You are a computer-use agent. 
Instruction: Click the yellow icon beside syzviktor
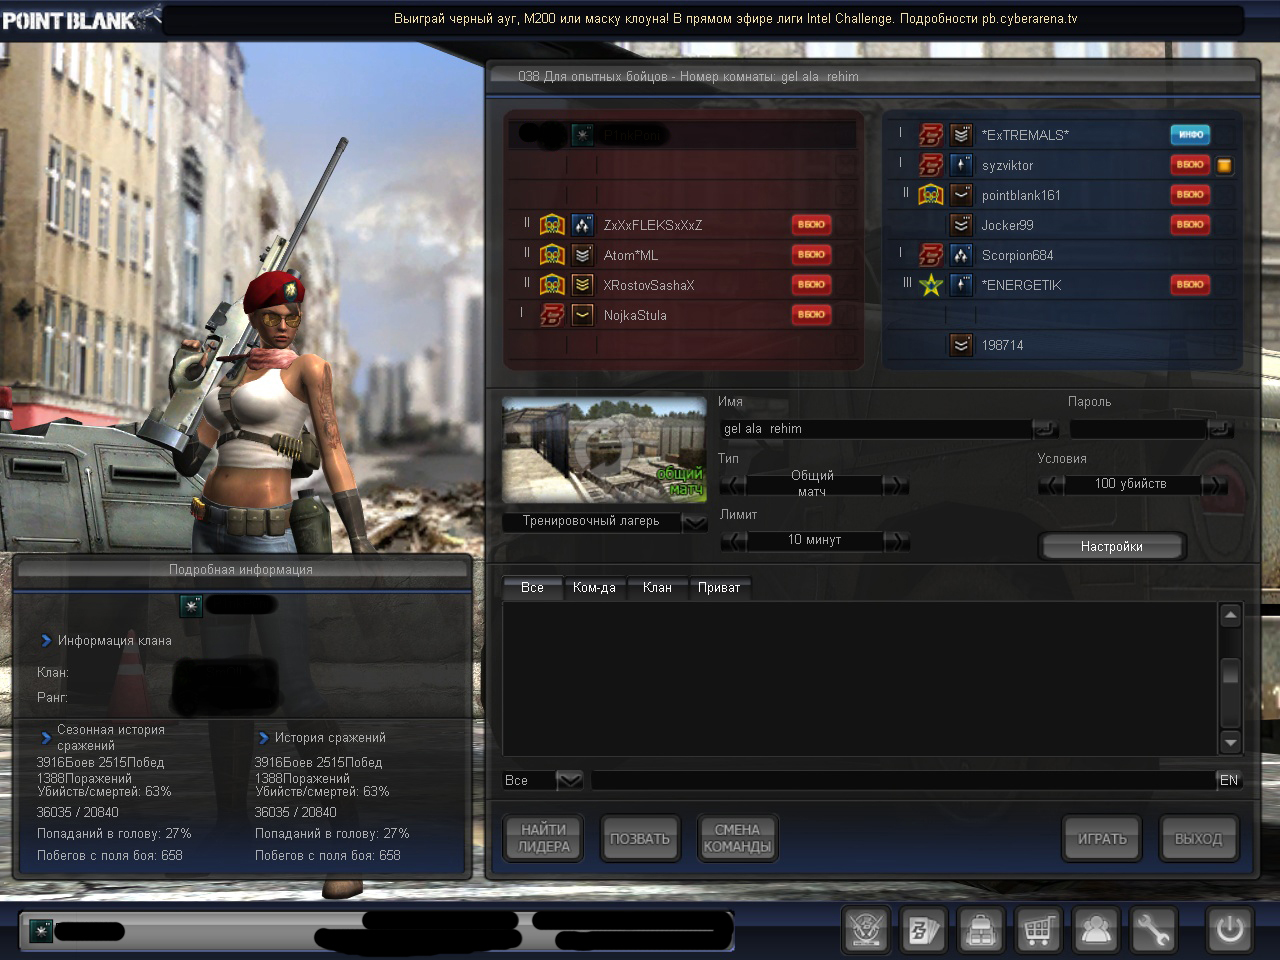(x=1224, y=166)
